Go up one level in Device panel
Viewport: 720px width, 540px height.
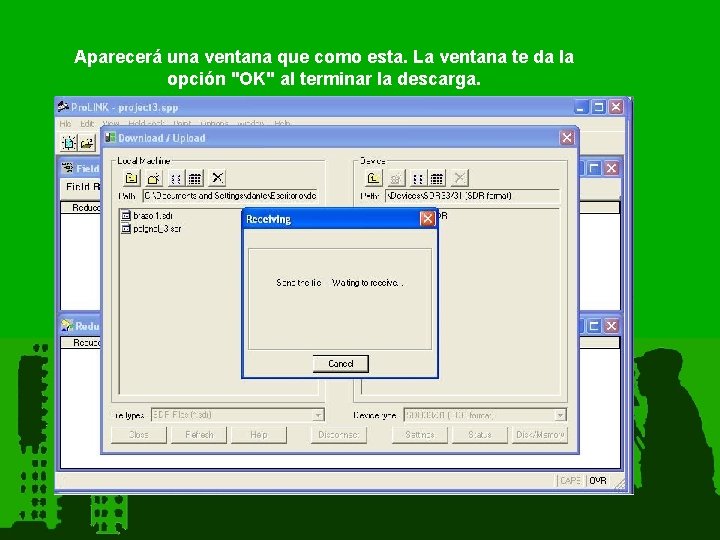373,178
